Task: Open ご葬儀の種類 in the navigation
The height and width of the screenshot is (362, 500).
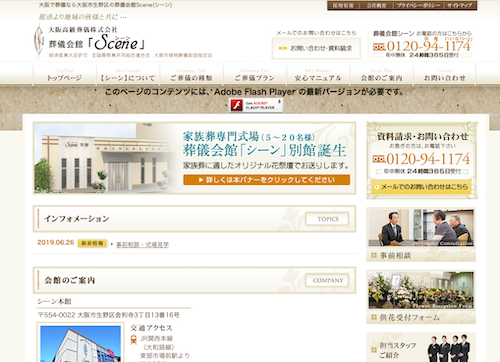Action: coord(191,75)
